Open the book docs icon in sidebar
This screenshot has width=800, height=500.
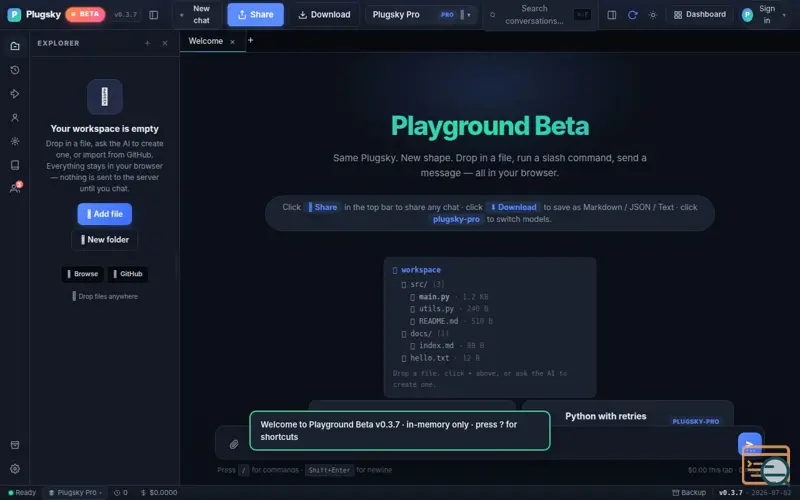point(15,165)
